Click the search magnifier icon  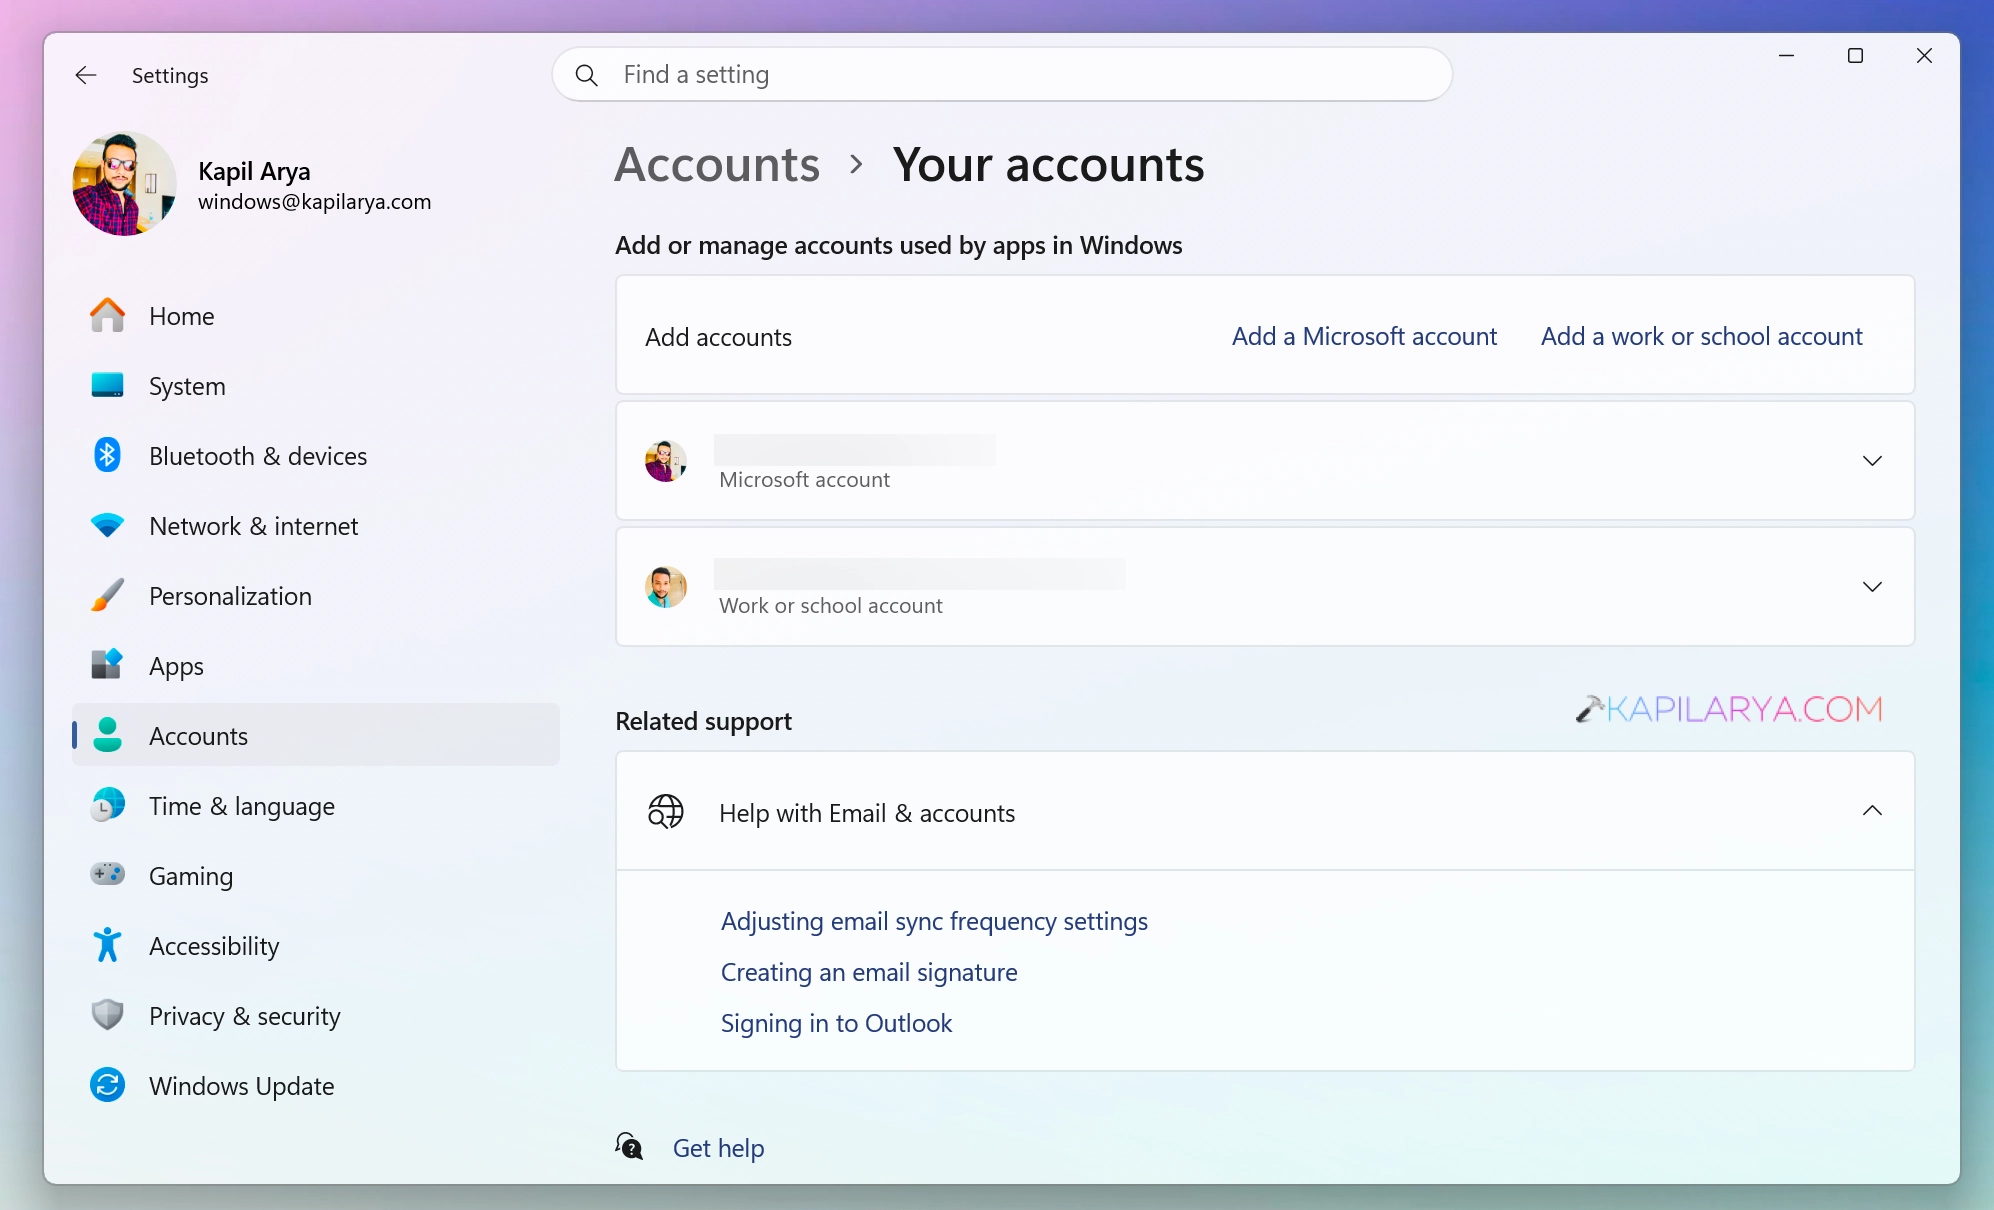(x=587, y=75)
